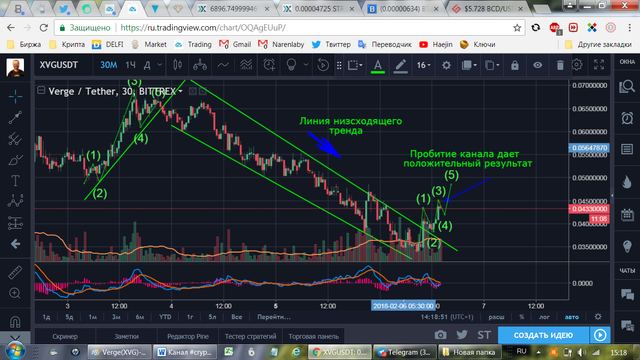Open the prediction and measurement tools
The height and width of the screenshot is (360, 640).
pyautogui.click(x=15, y=223)
